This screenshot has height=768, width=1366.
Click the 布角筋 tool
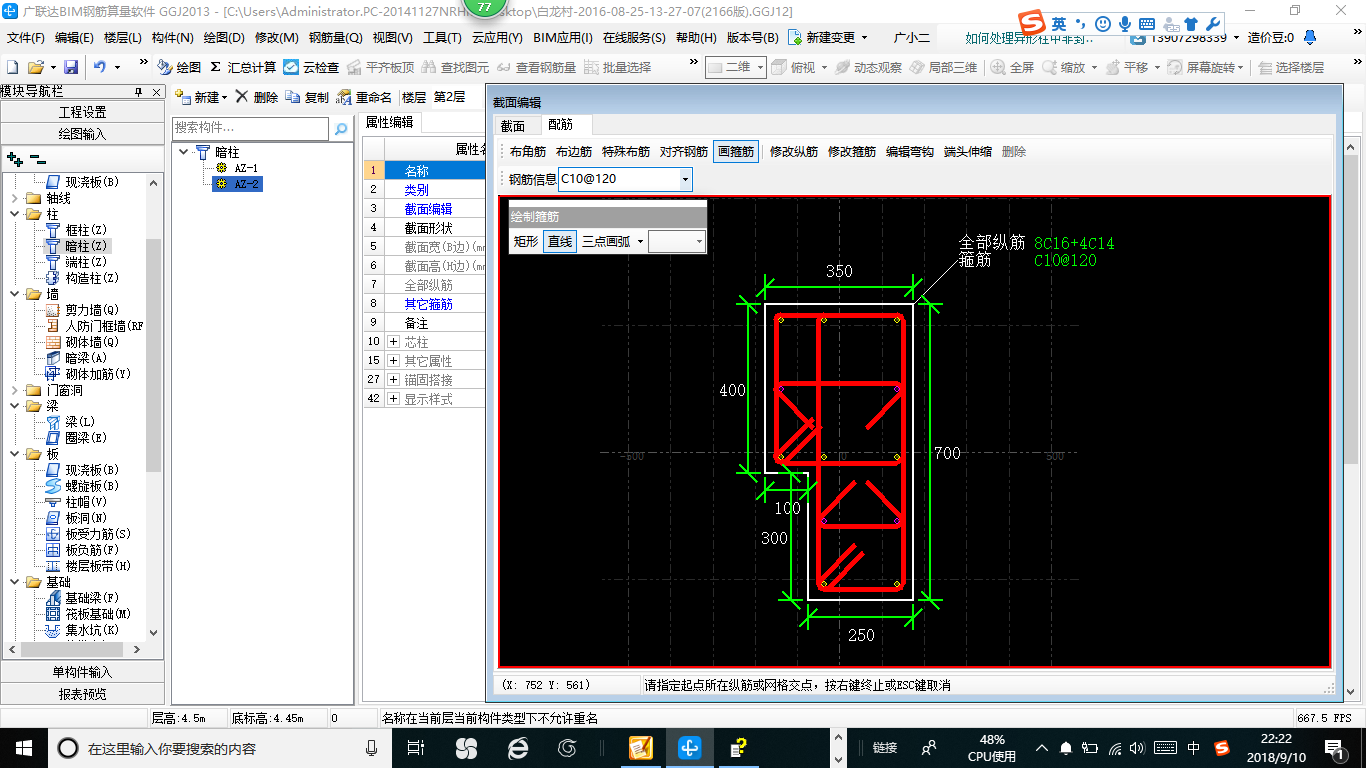coord(527,152)
